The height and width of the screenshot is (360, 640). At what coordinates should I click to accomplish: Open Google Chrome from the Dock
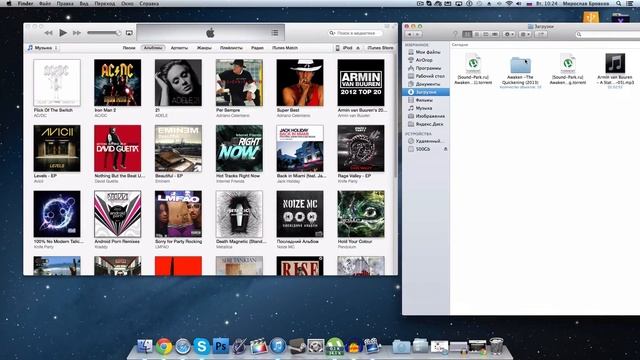[164, 346]
